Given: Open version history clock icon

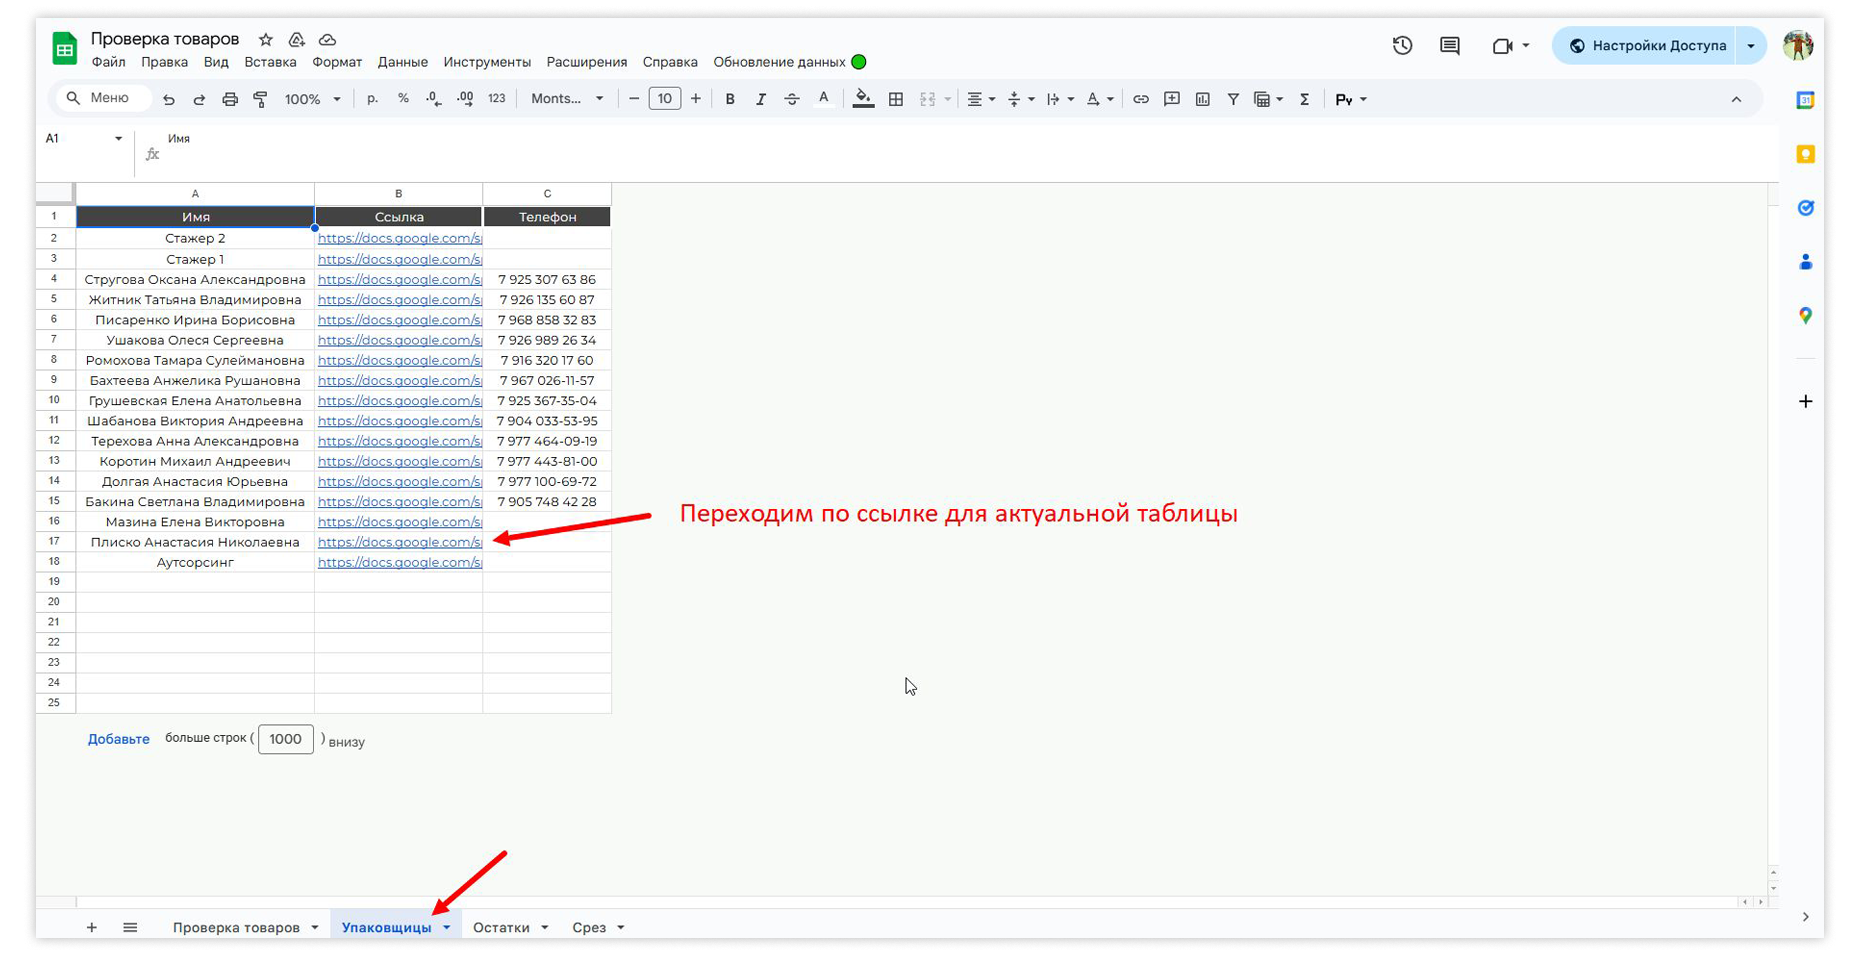Looking at the screenshot, I should [x=1402, y=46].
